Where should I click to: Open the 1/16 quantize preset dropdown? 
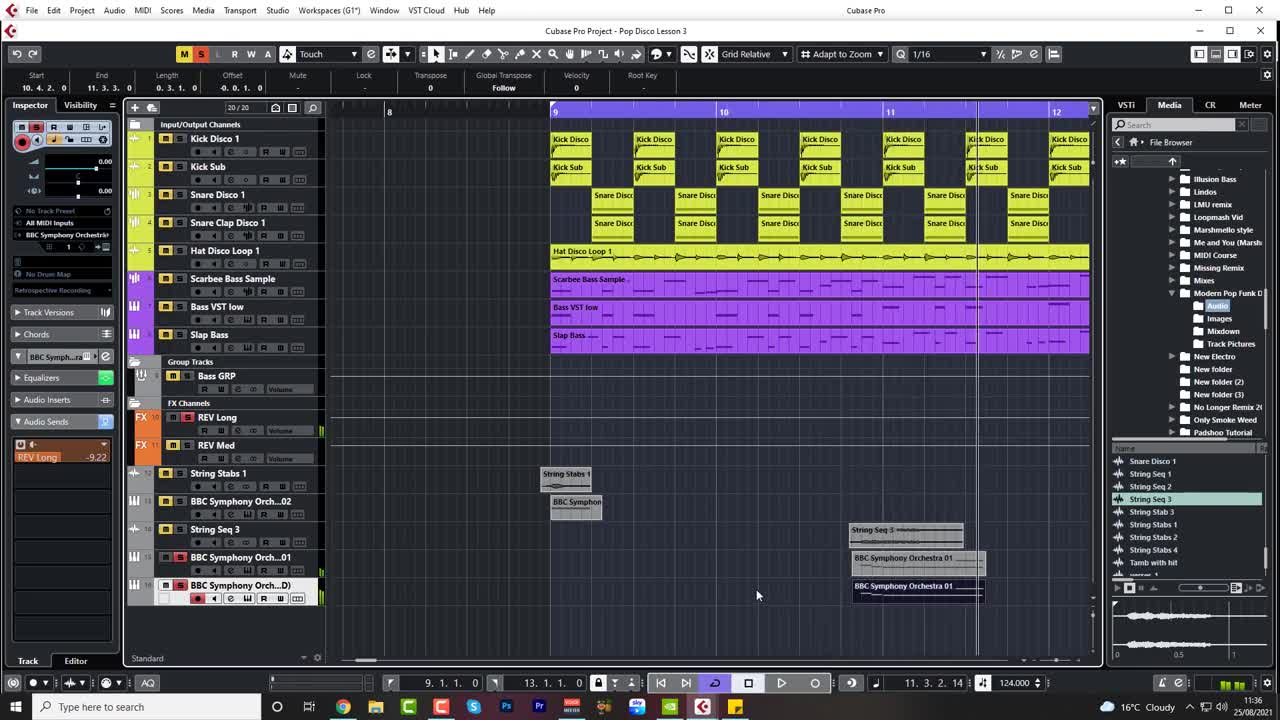(x=949, y=54)
